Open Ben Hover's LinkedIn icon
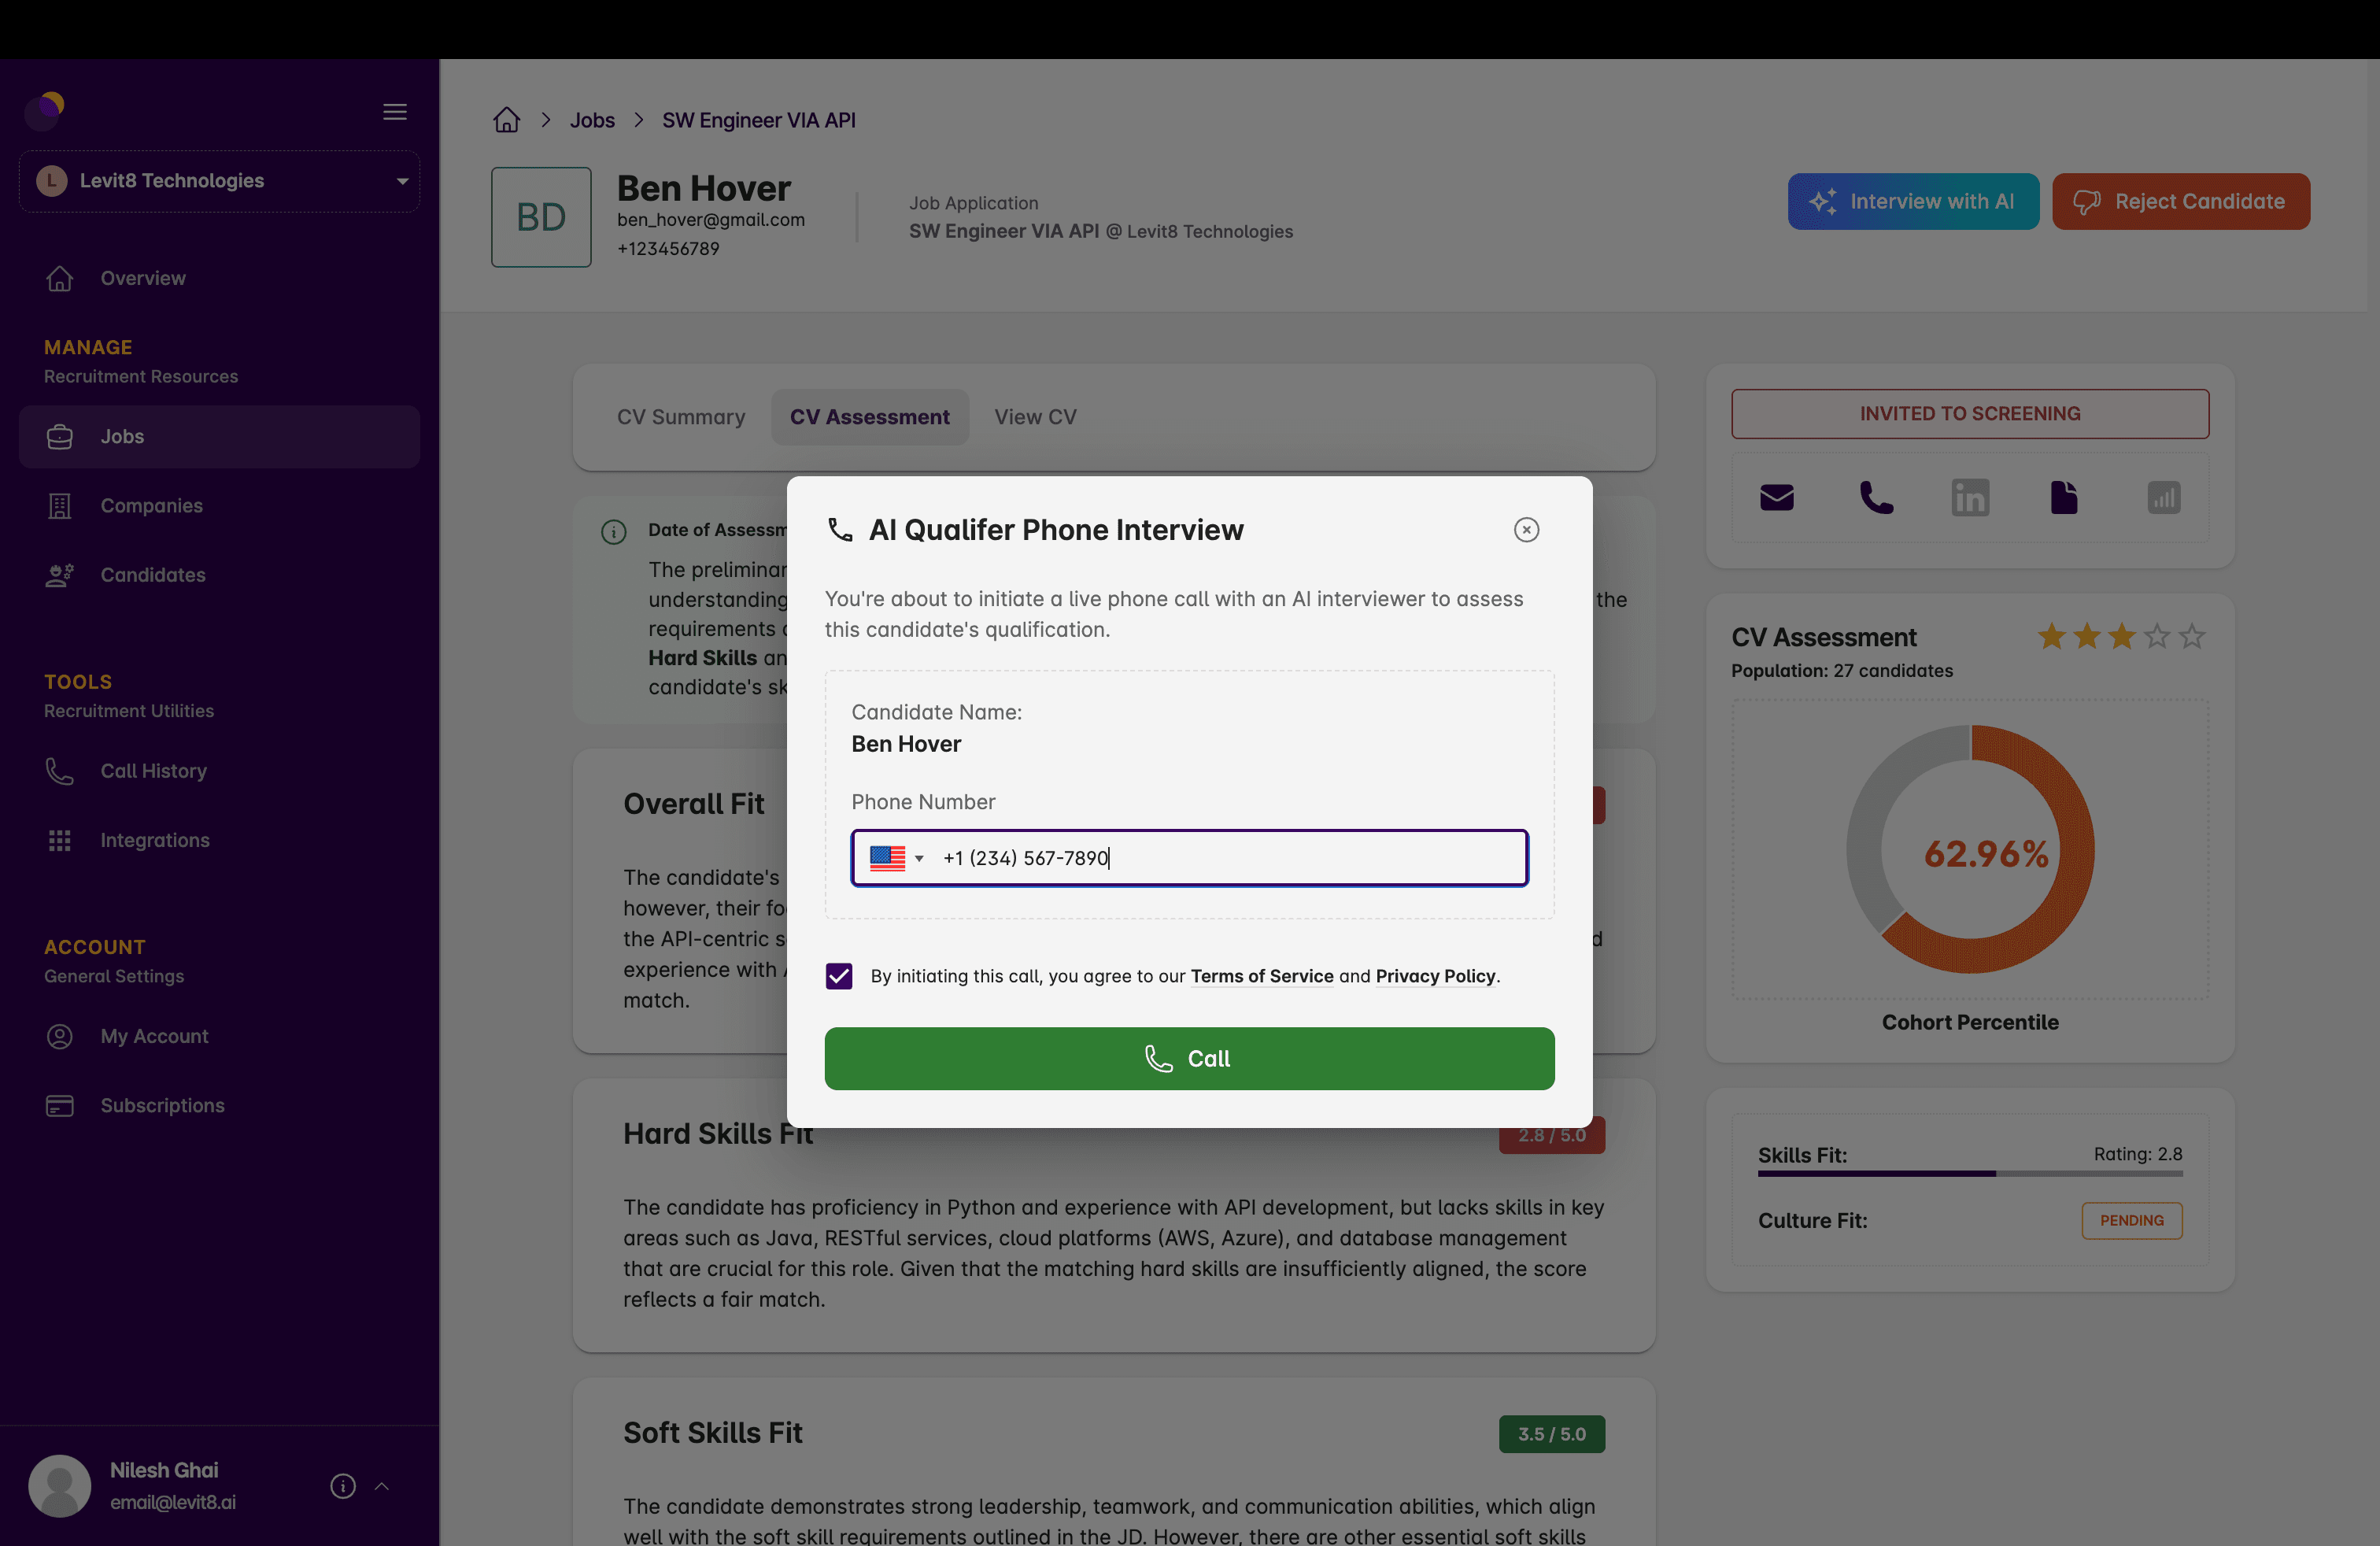 1970,497
